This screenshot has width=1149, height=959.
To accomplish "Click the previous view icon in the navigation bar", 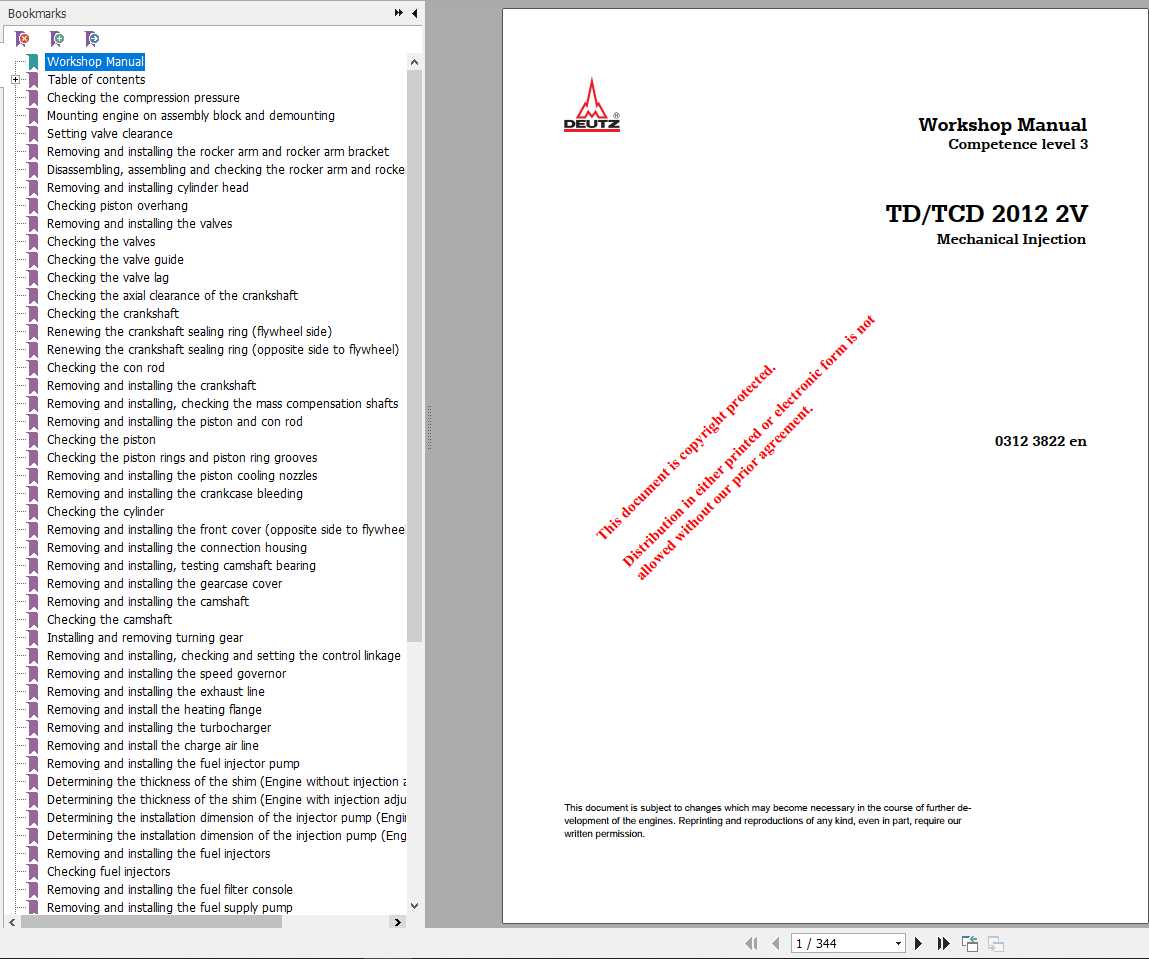I will 969,944.
